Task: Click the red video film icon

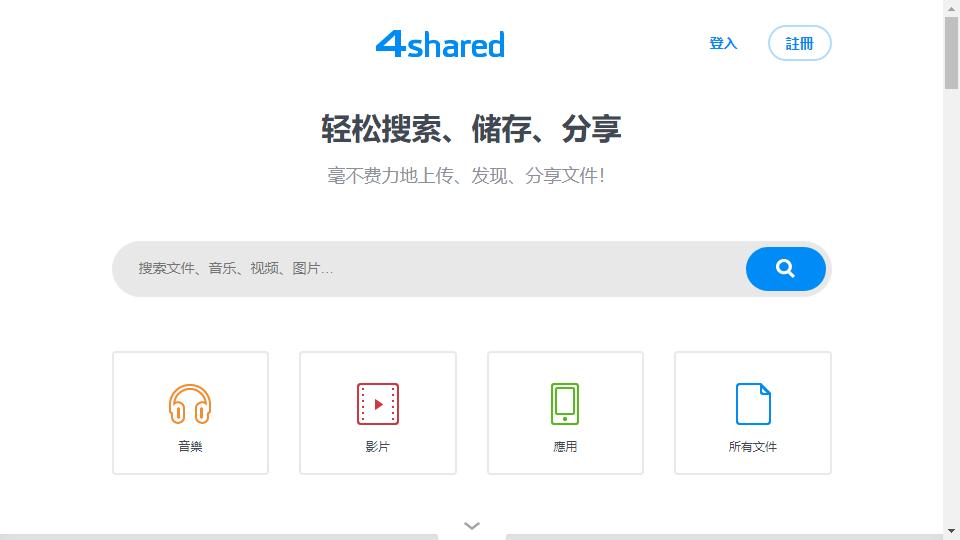Action: 377,404
